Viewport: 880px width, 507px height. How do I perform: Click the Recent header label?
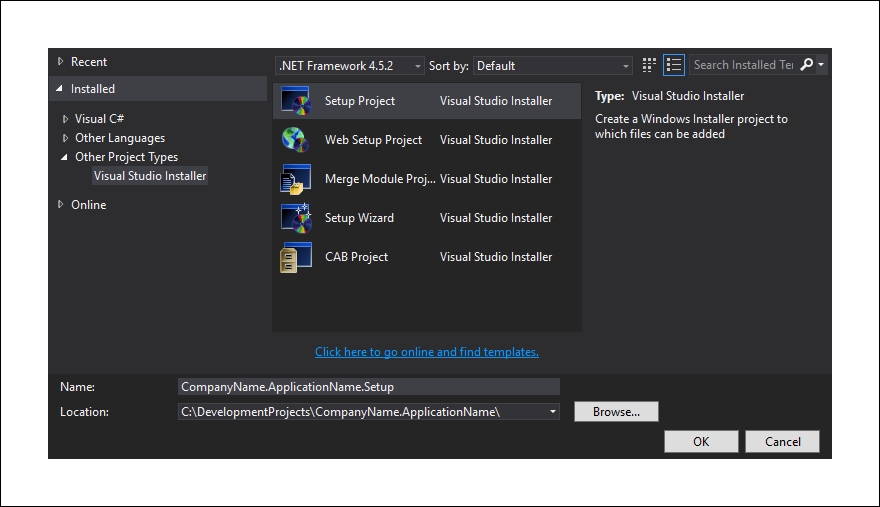(x=89, y=62)
